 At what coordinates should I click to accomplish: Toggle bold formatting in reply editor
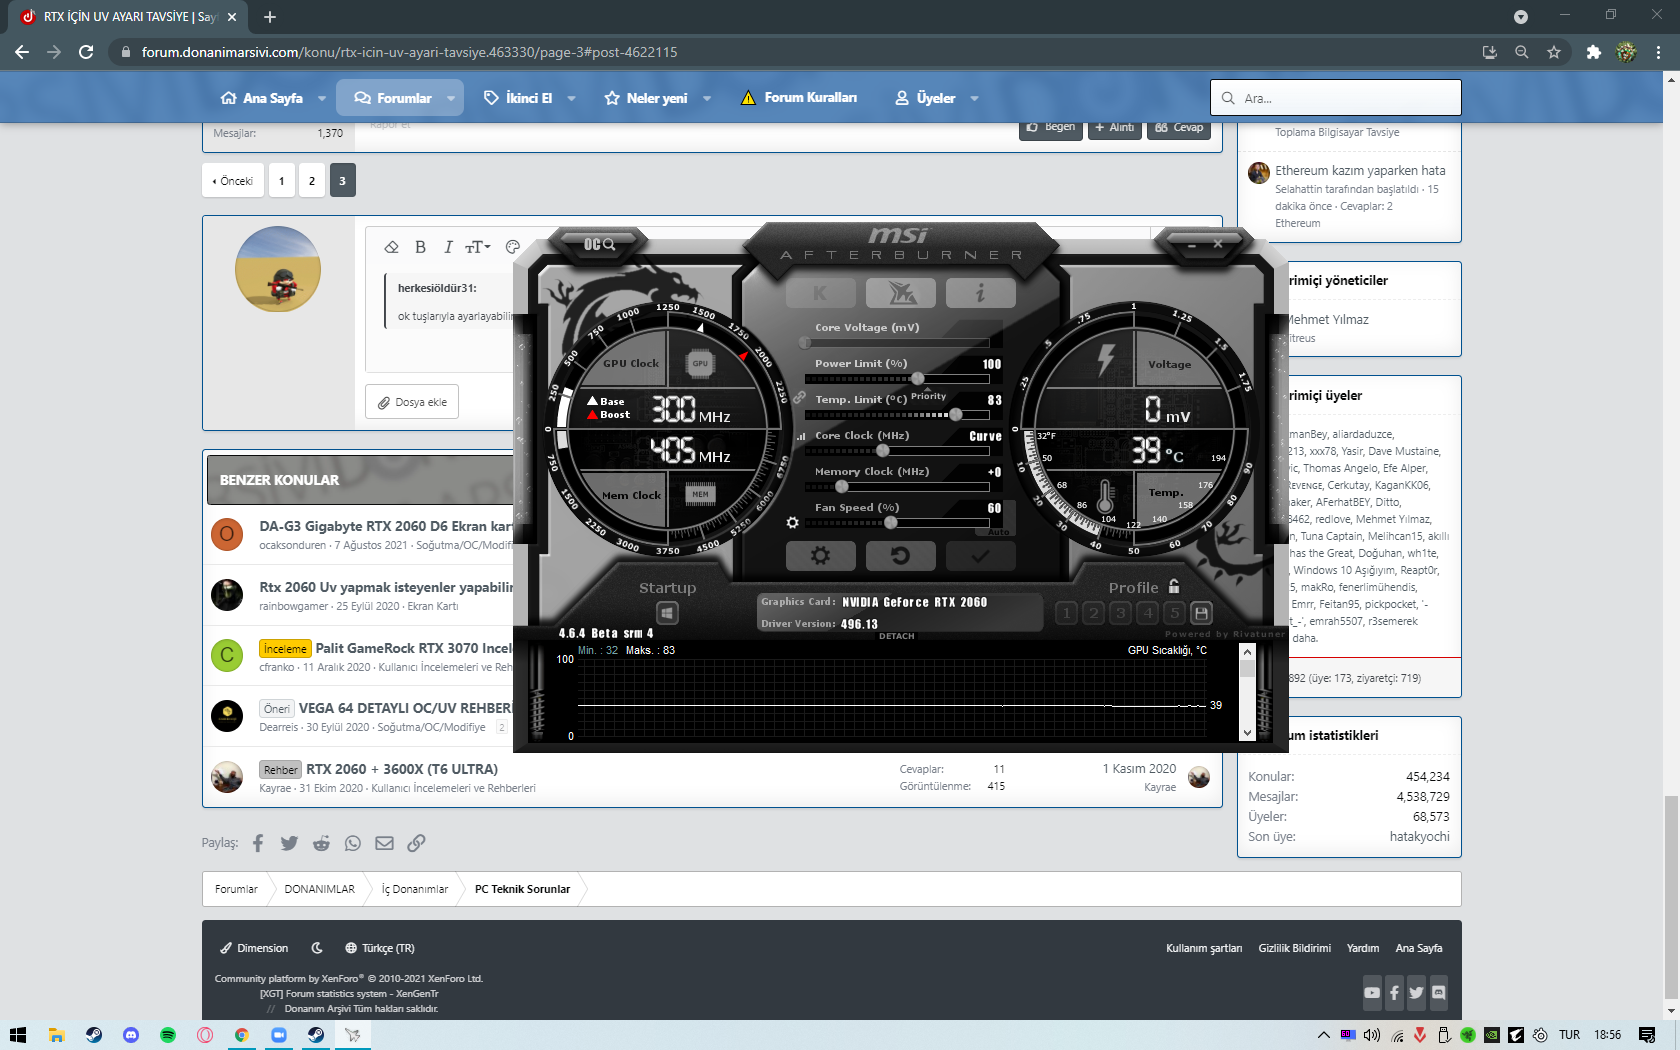point(420,247)
